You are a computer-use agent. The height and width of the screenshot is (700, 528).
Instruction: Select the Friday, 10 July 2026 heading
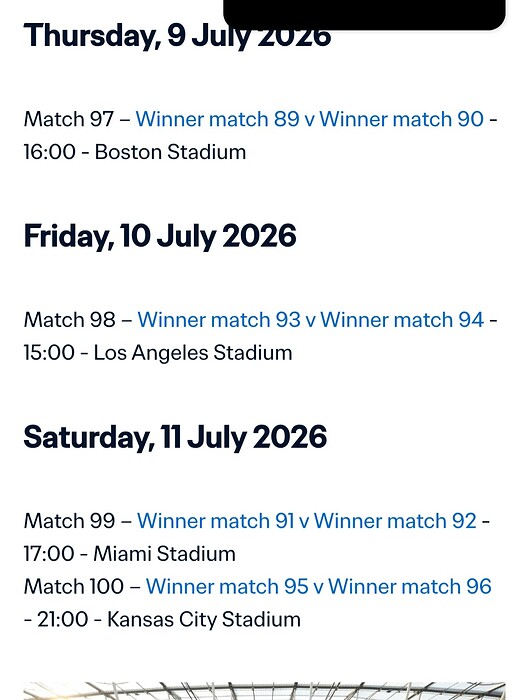click(160, 236)
